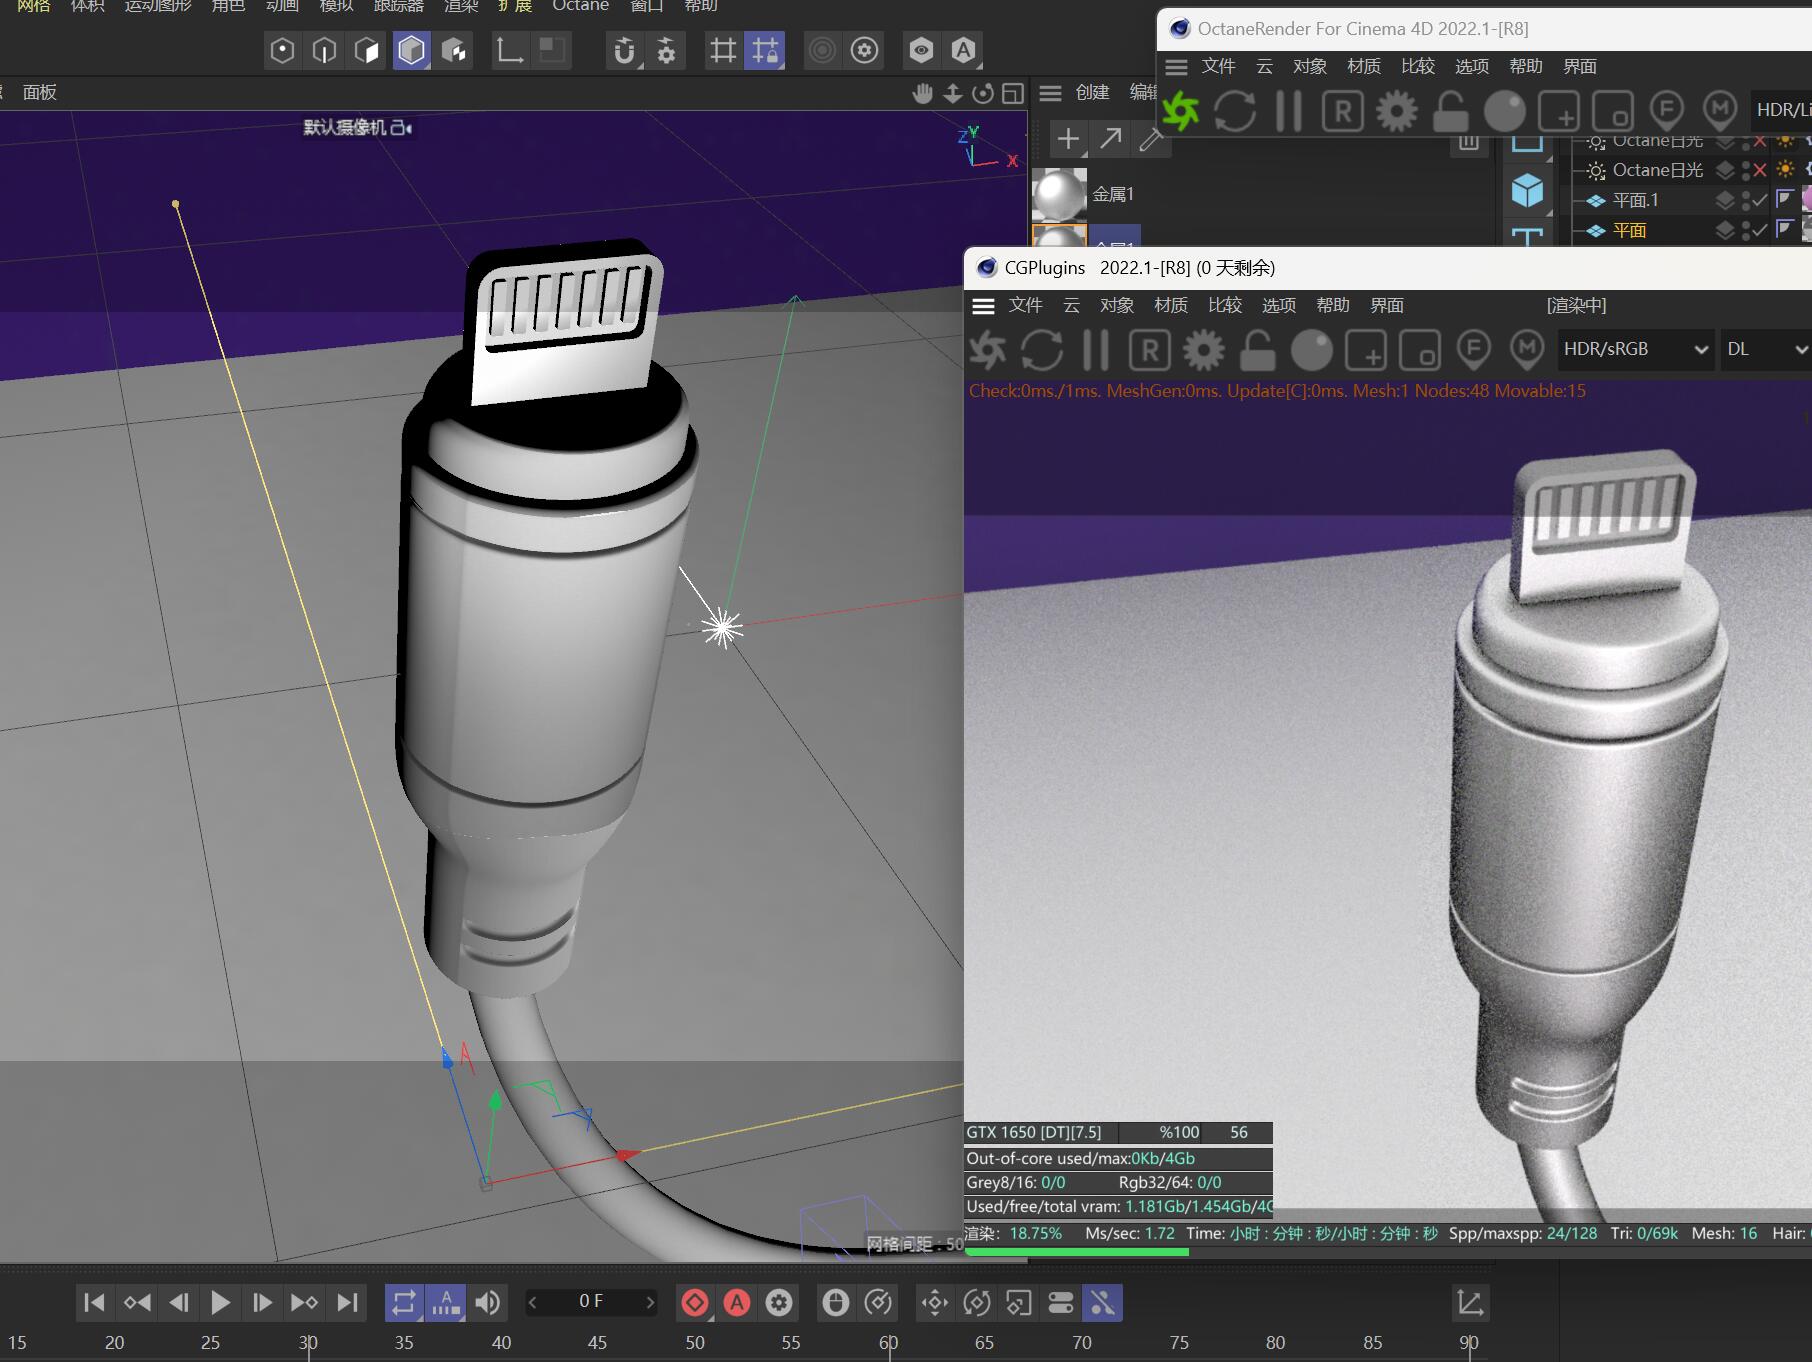Pick material with M icon in CGPlugins

1527,350
